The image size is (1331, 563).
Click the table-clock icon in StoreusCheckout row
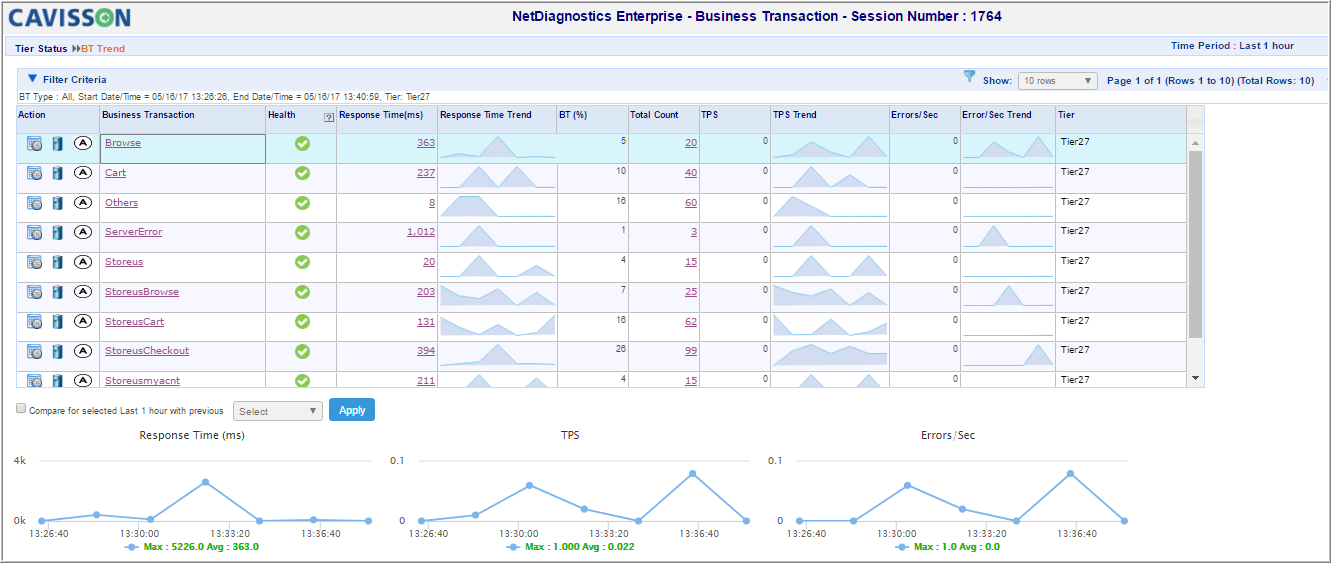35,352
